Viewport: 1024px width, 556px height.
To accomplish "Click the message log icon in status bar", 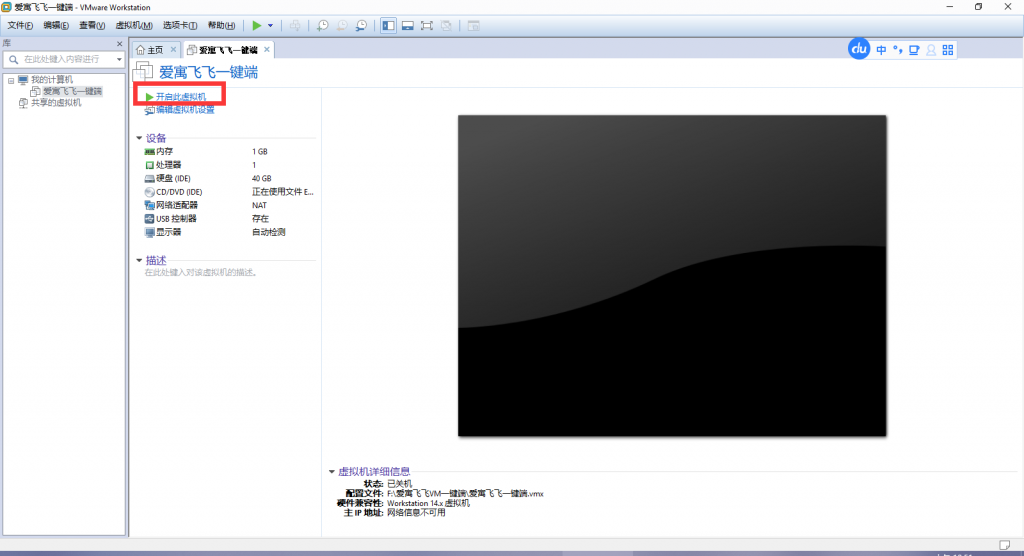I will coord(1004,545).
